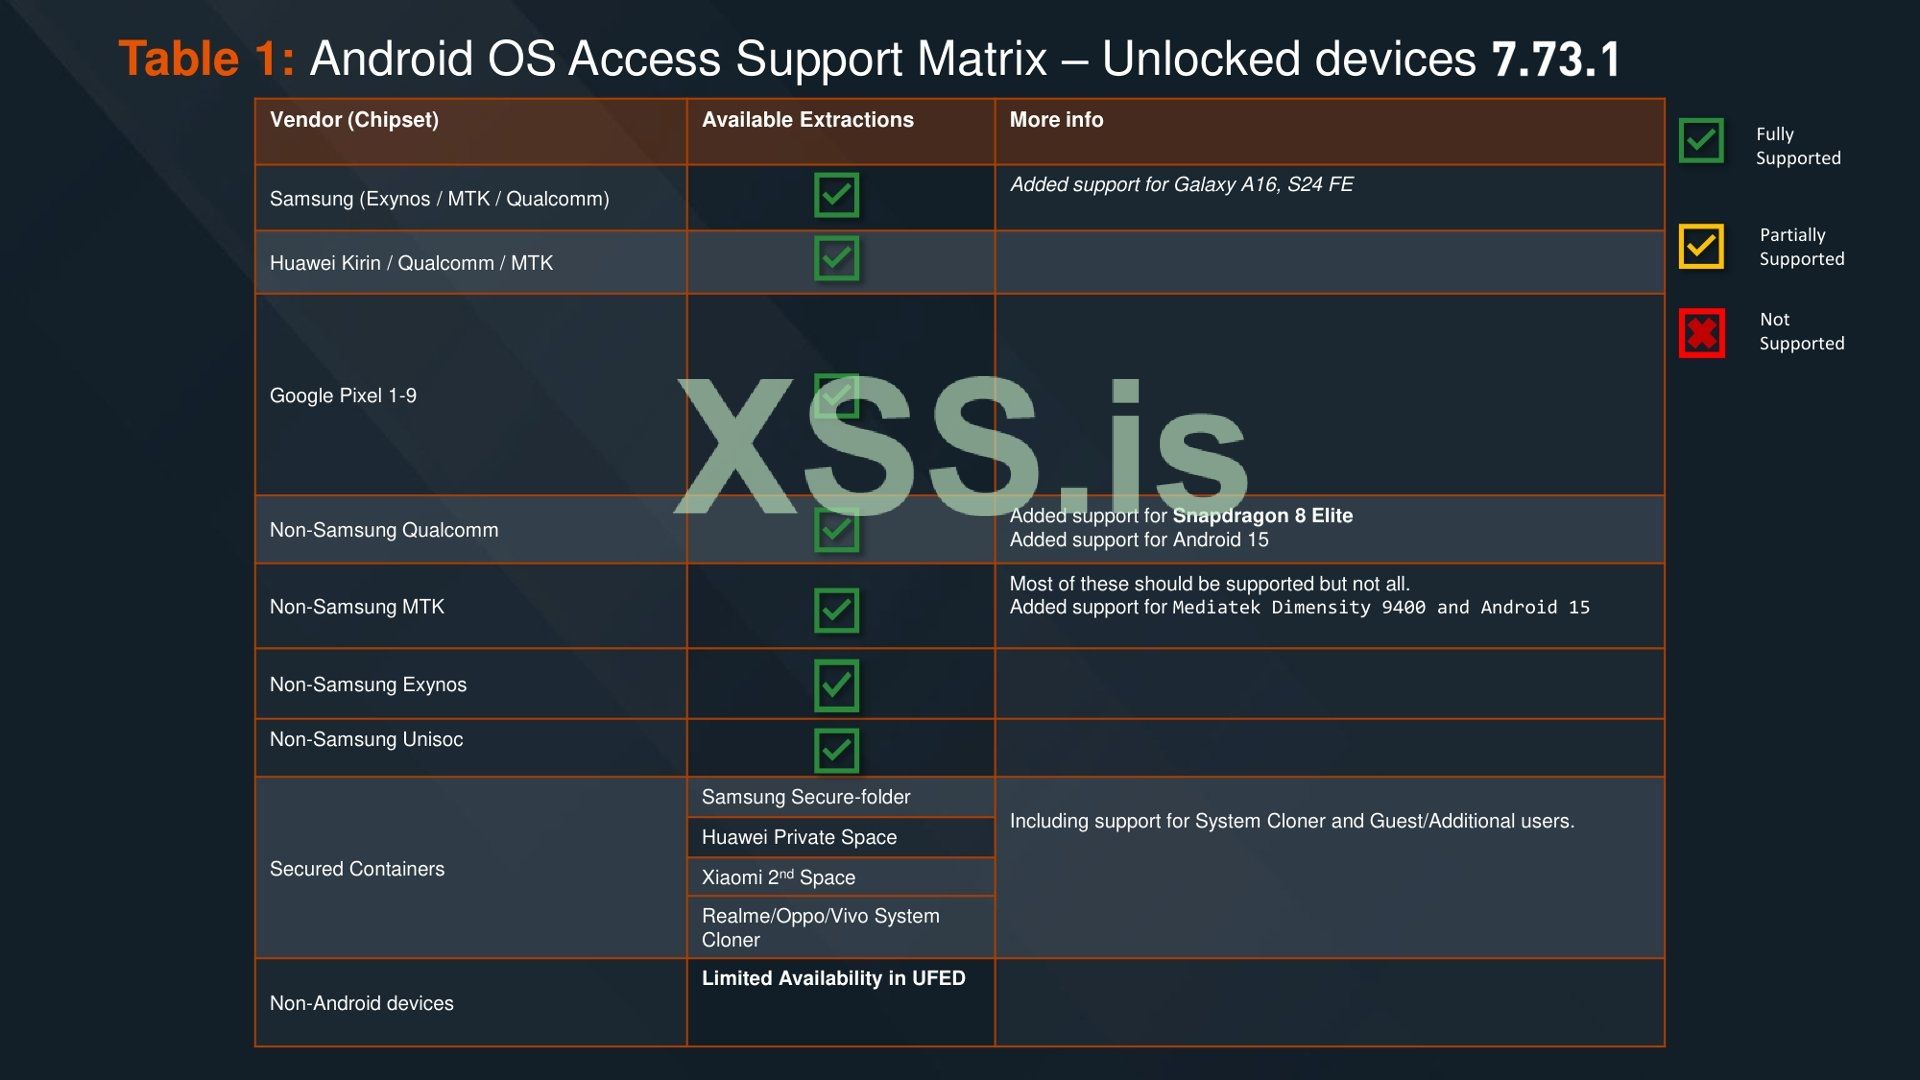
Task: Toggle the Fully Supported green legend checkbox
Action: [x=1701, y=142]
